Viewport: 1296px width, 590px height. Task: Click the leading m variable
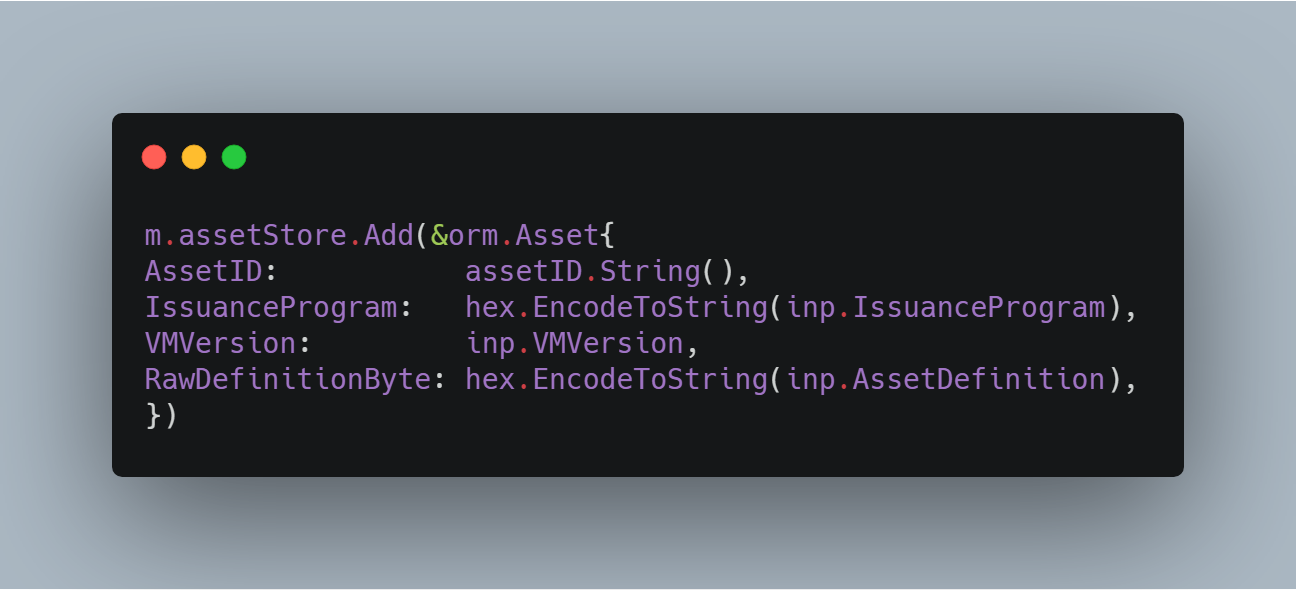tap(153, 238)
